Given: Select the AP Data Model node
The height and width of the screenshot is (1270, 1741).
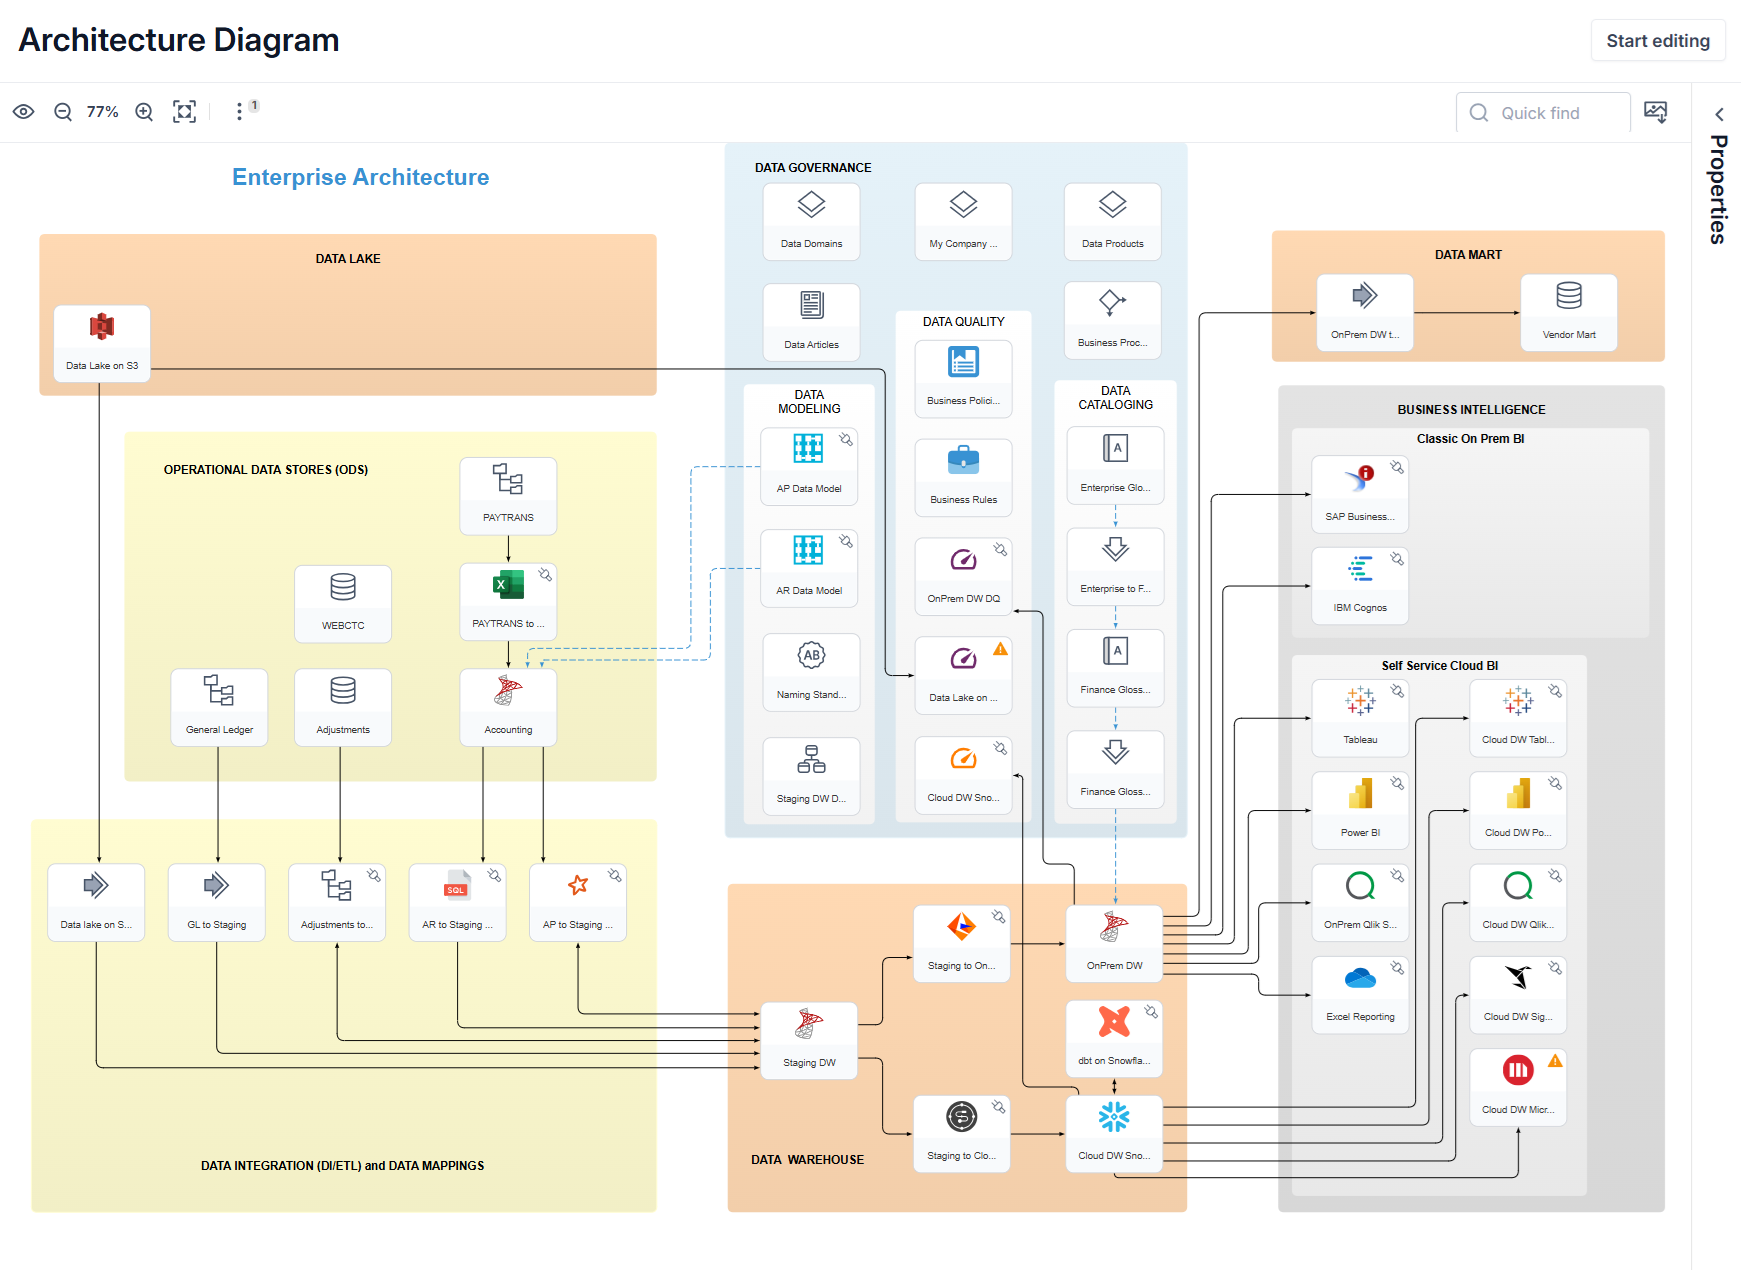Looking at the screenshot, I should (809, 466).
